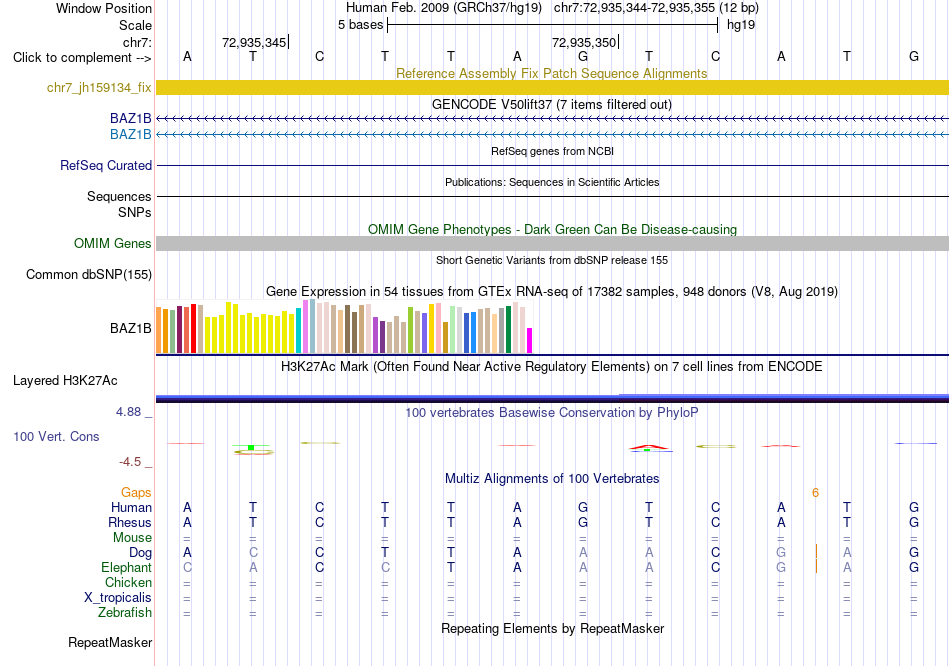Click 'chr7:72,935,344-72,935,355 (12 bp)' text
This screenshot has height=666, width=950.
(x=656, y=8)
